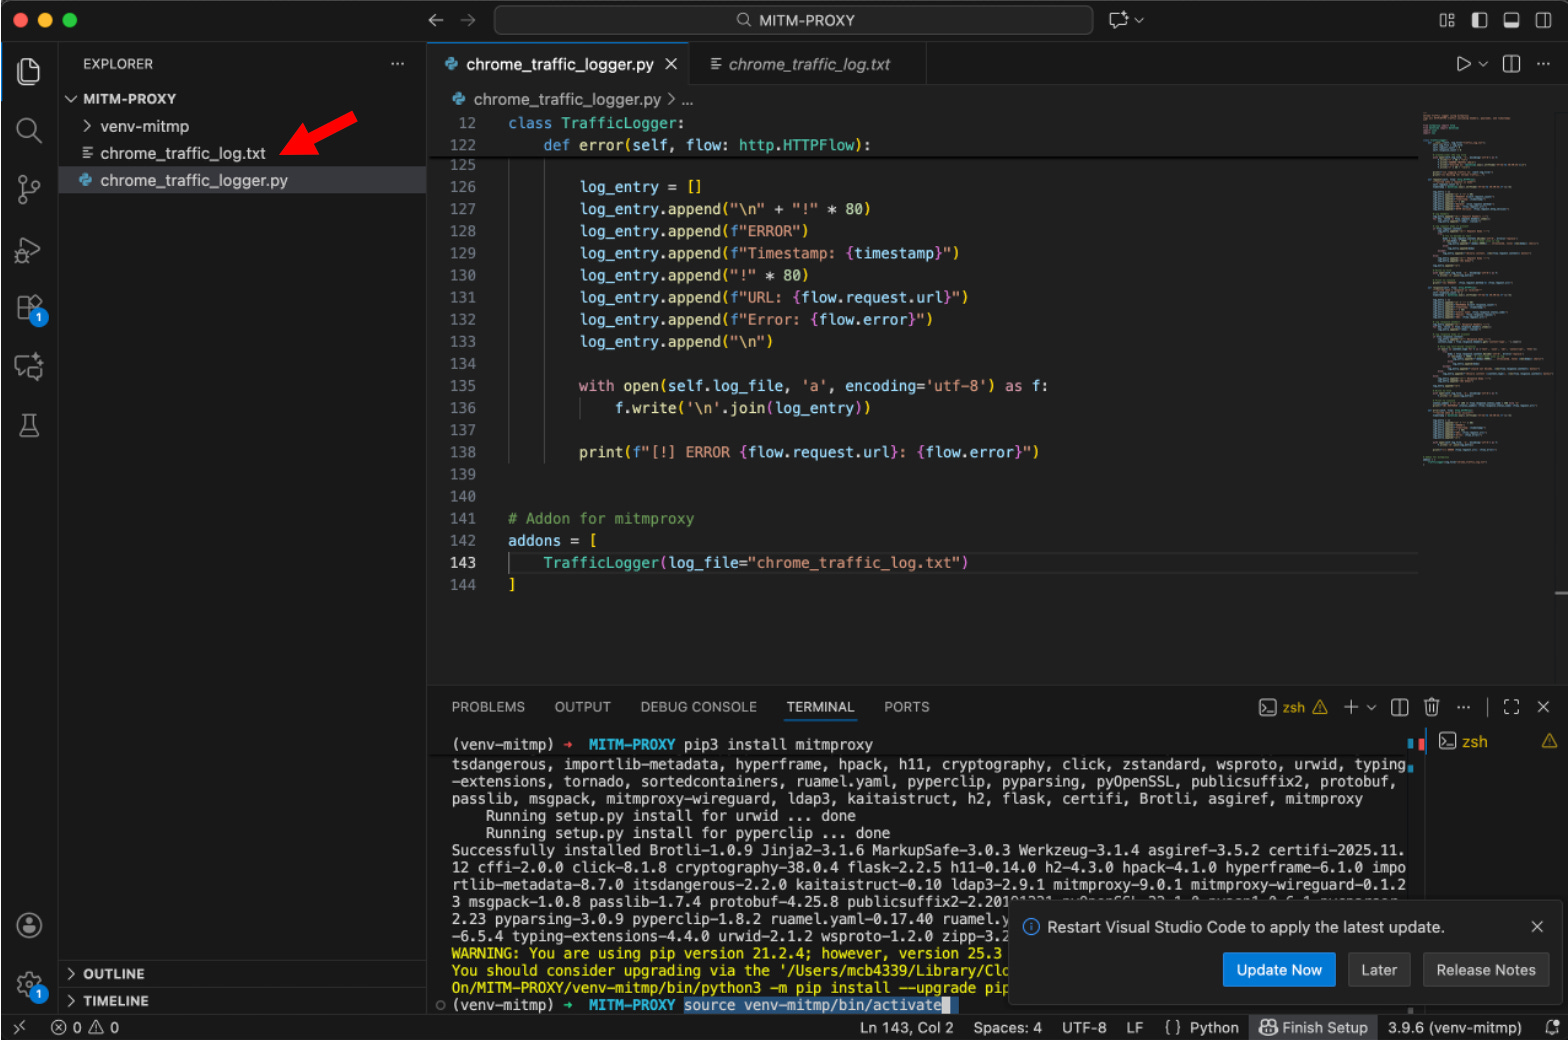1568x1040 pixels.
Task: Switch to the PORTS panel tab
Action: (x=907, y=707)
